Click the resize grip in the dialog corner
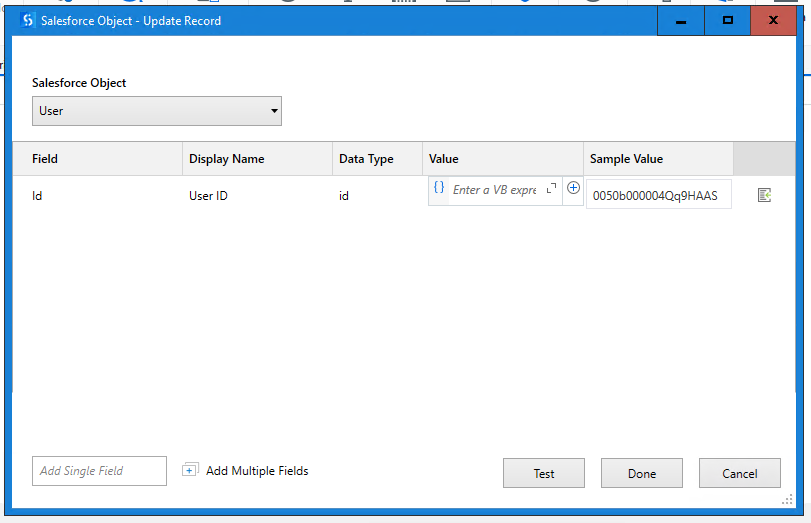This screenshot has height=523, width=811. 787,500
